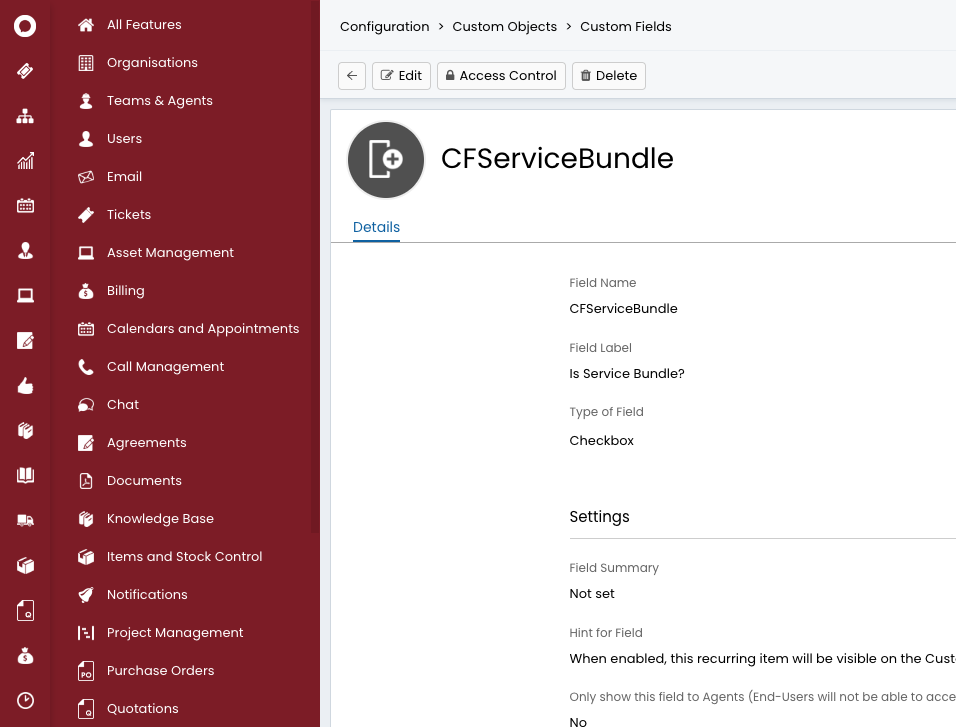Open the money bag icon in left rail
Screen dimensions: 956x727
(x=25, y=656)
